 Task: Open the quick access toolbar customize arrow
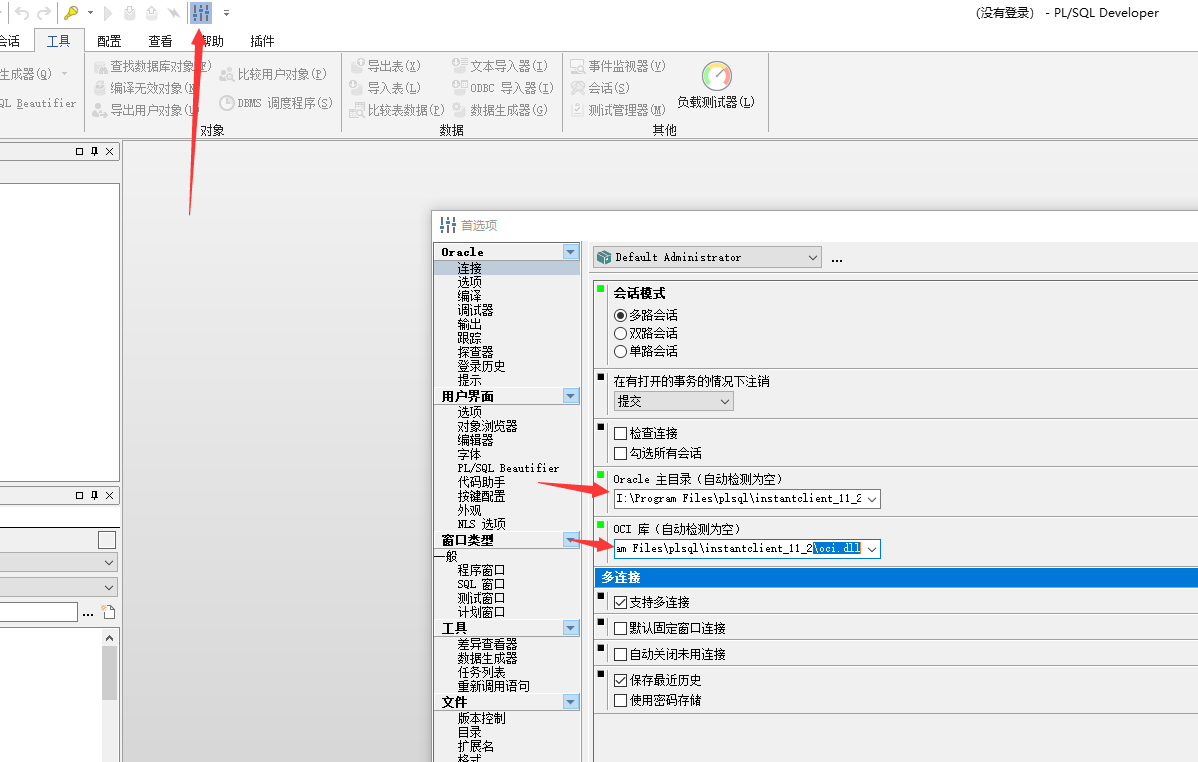coord(226,13)
